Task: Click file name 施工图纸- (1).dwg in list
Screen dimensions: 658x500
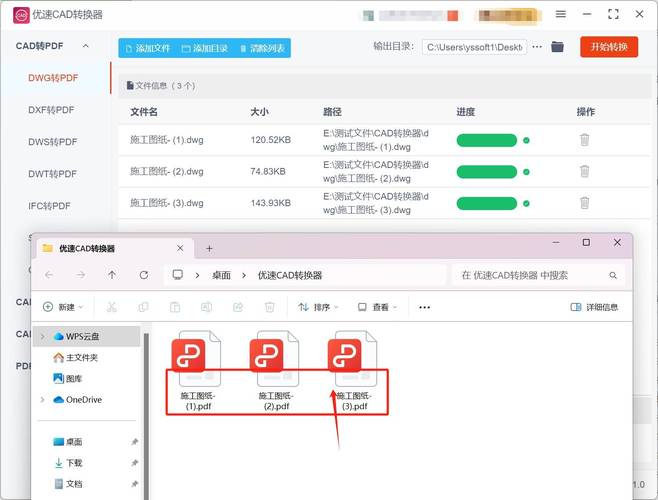Action: coord(167,140)
